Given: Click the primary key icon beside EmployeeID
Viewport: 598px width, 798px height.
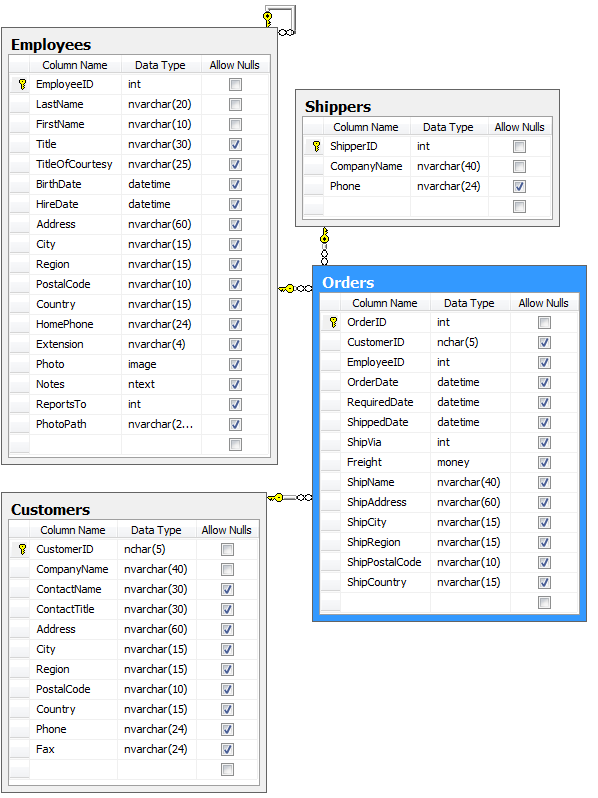Looking at the screenshot, I should [x=22, y=84].
